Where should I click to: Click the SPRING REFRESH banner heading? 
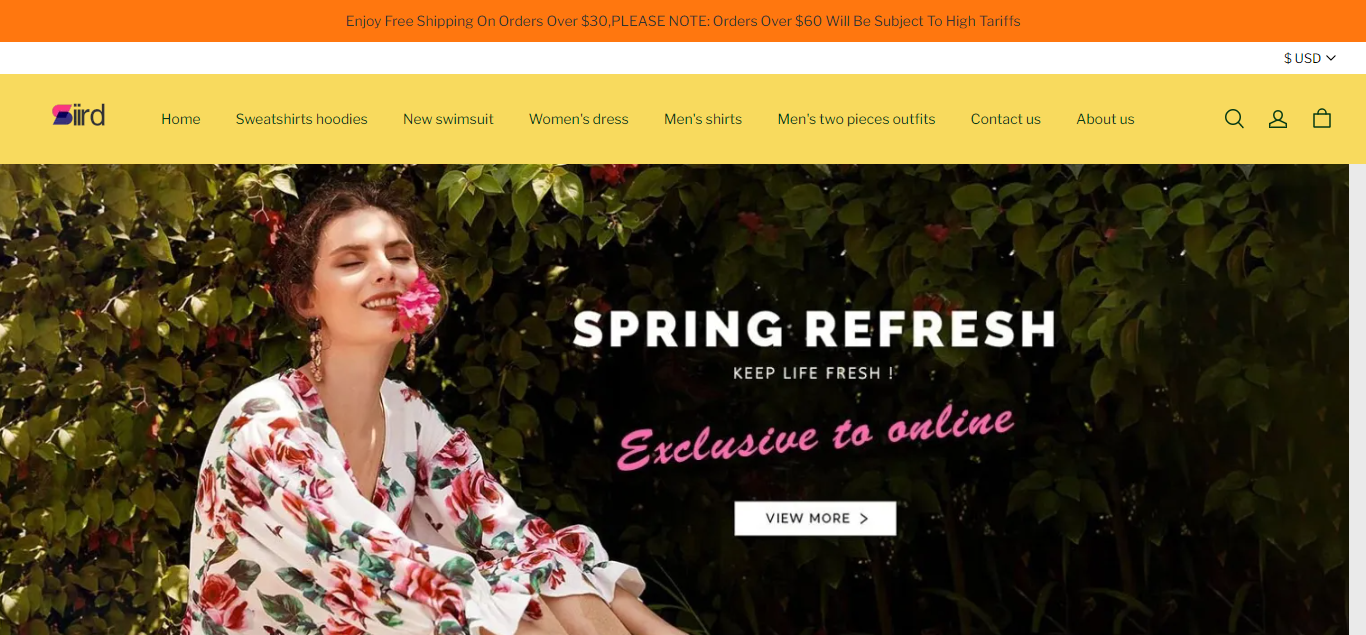tap(814, 329)
